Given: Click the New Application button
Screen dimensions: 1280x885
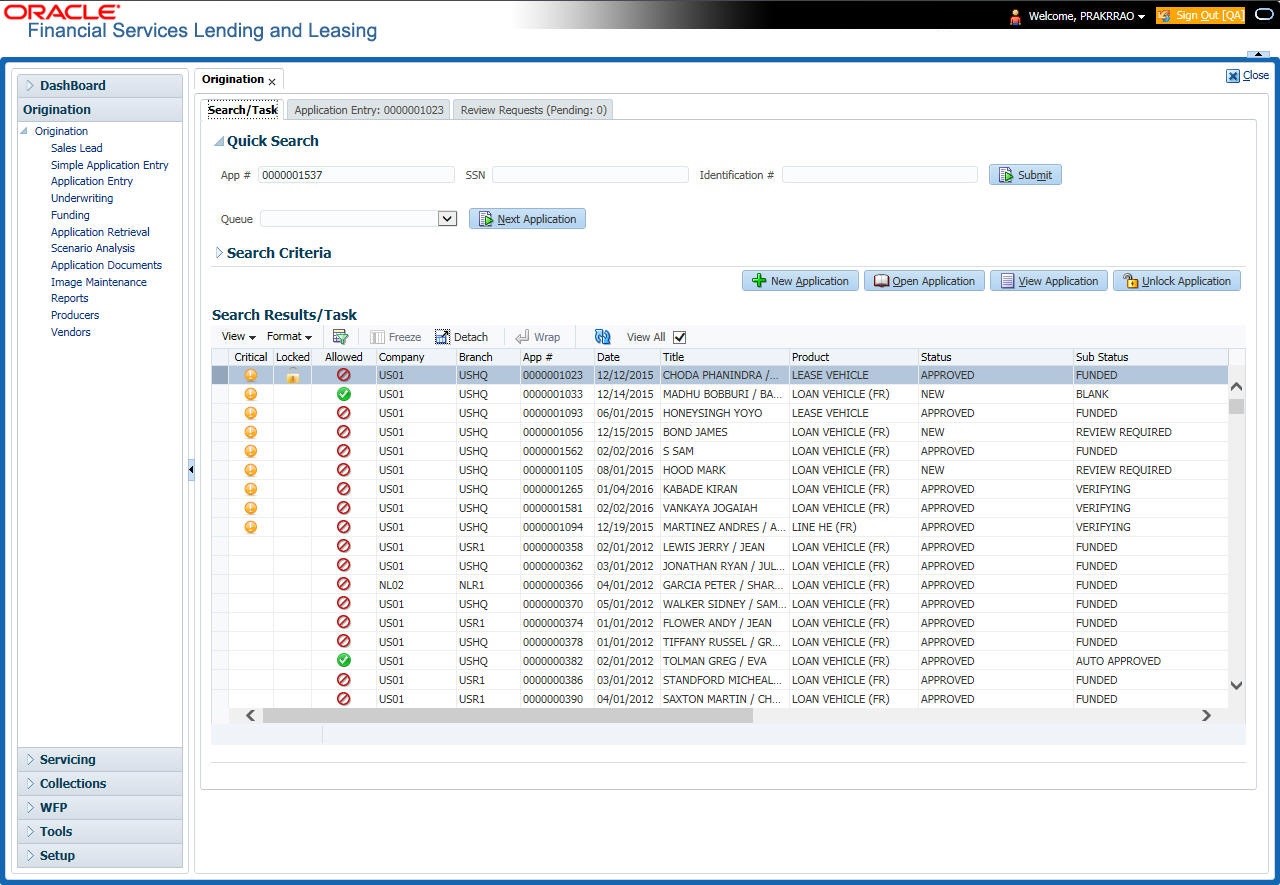Looking at the screenshot, I should tap(800, 281).
